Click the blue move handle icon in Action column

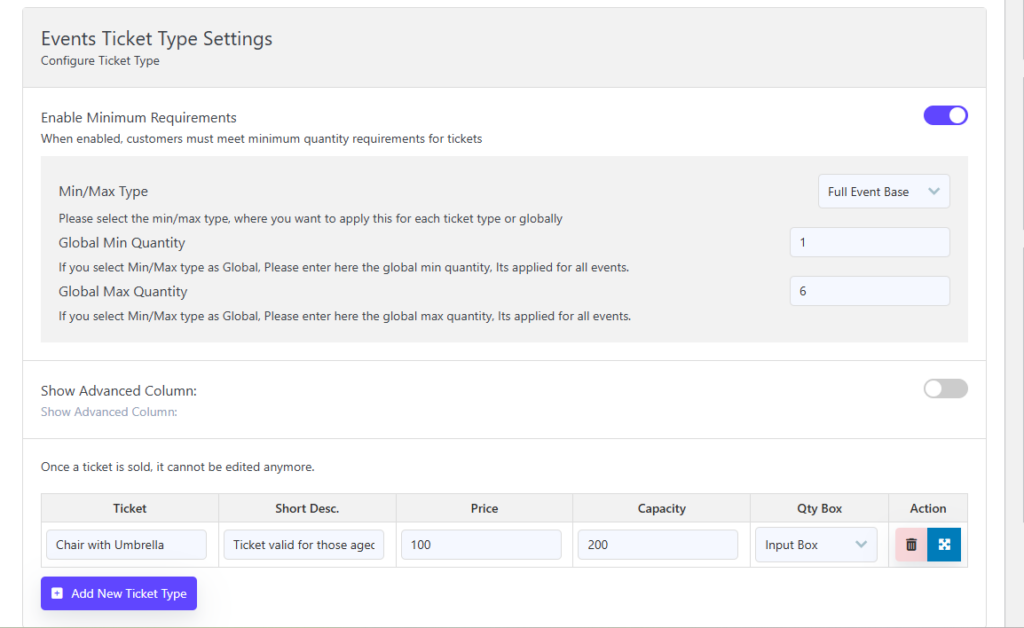[x=944, y=544]
